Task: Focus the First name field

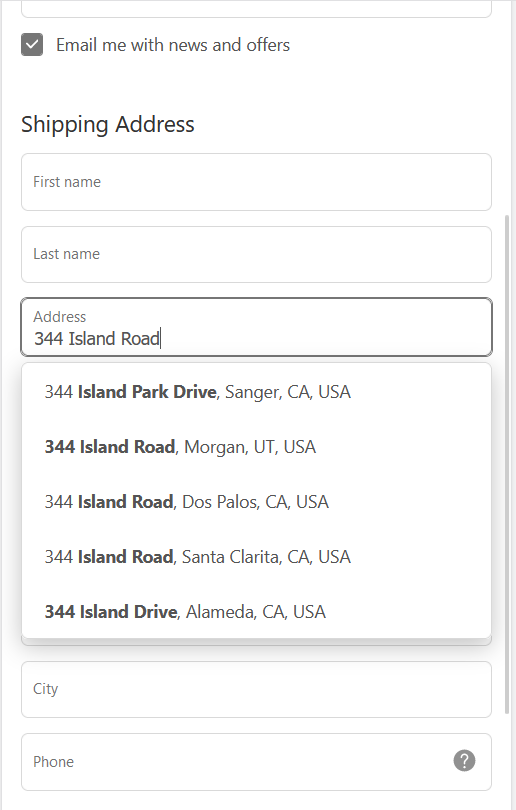Action: (x=256, y=182)
